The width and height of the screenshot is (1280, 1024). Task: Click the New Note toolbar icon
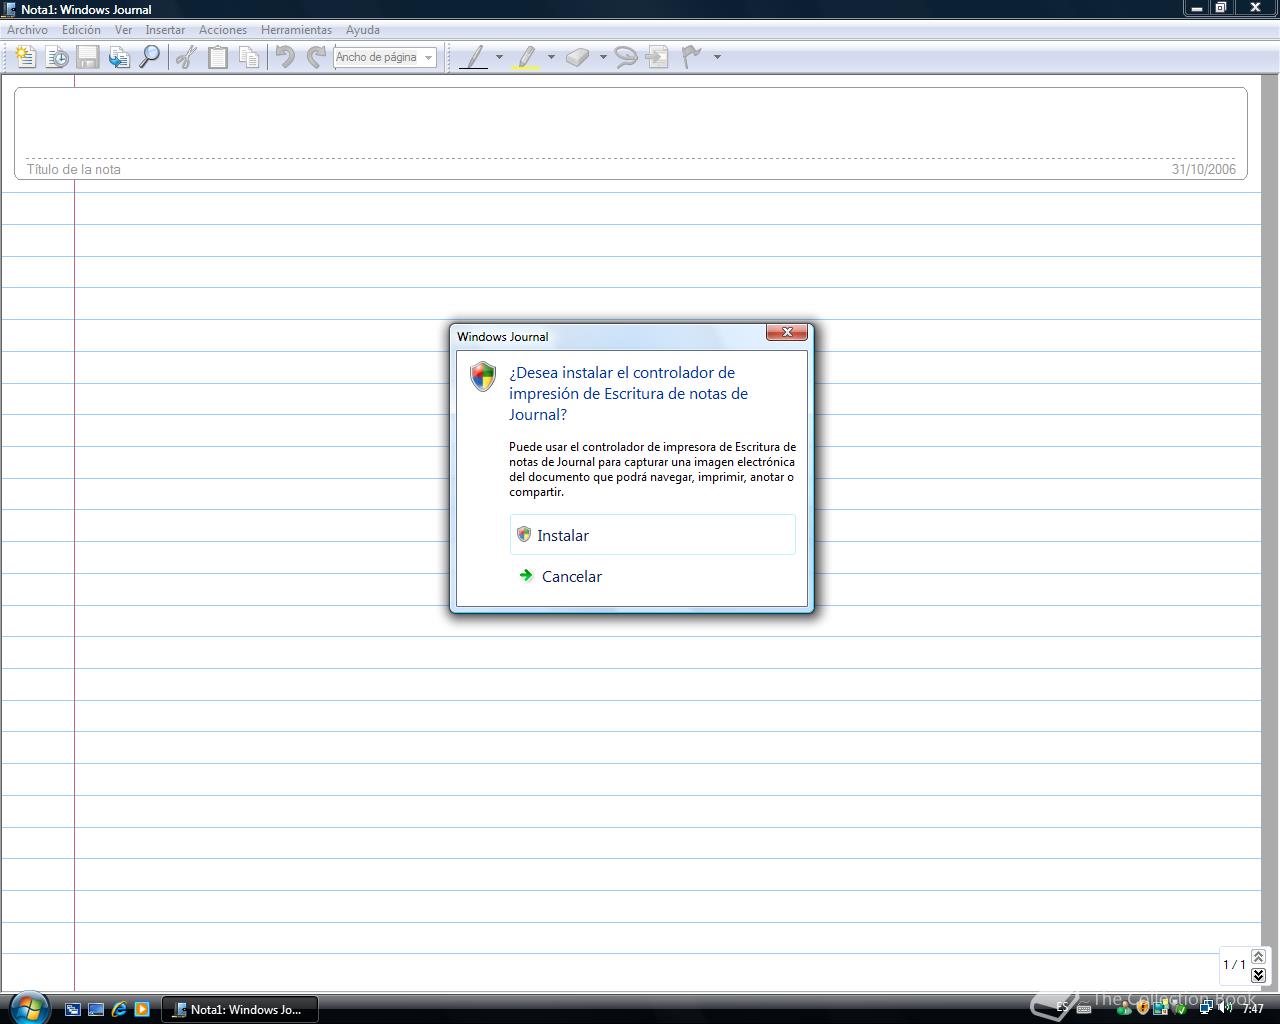pos(25,57)
